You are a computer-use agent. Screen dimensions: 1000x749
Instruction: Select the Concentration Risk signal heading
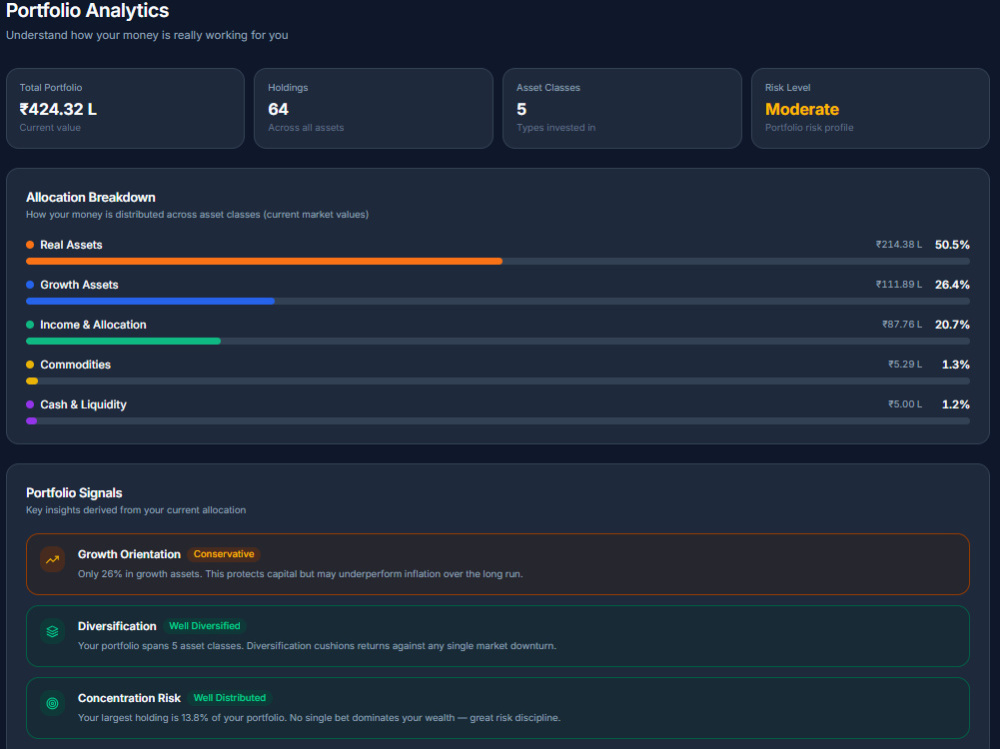[x=129, y=698]
